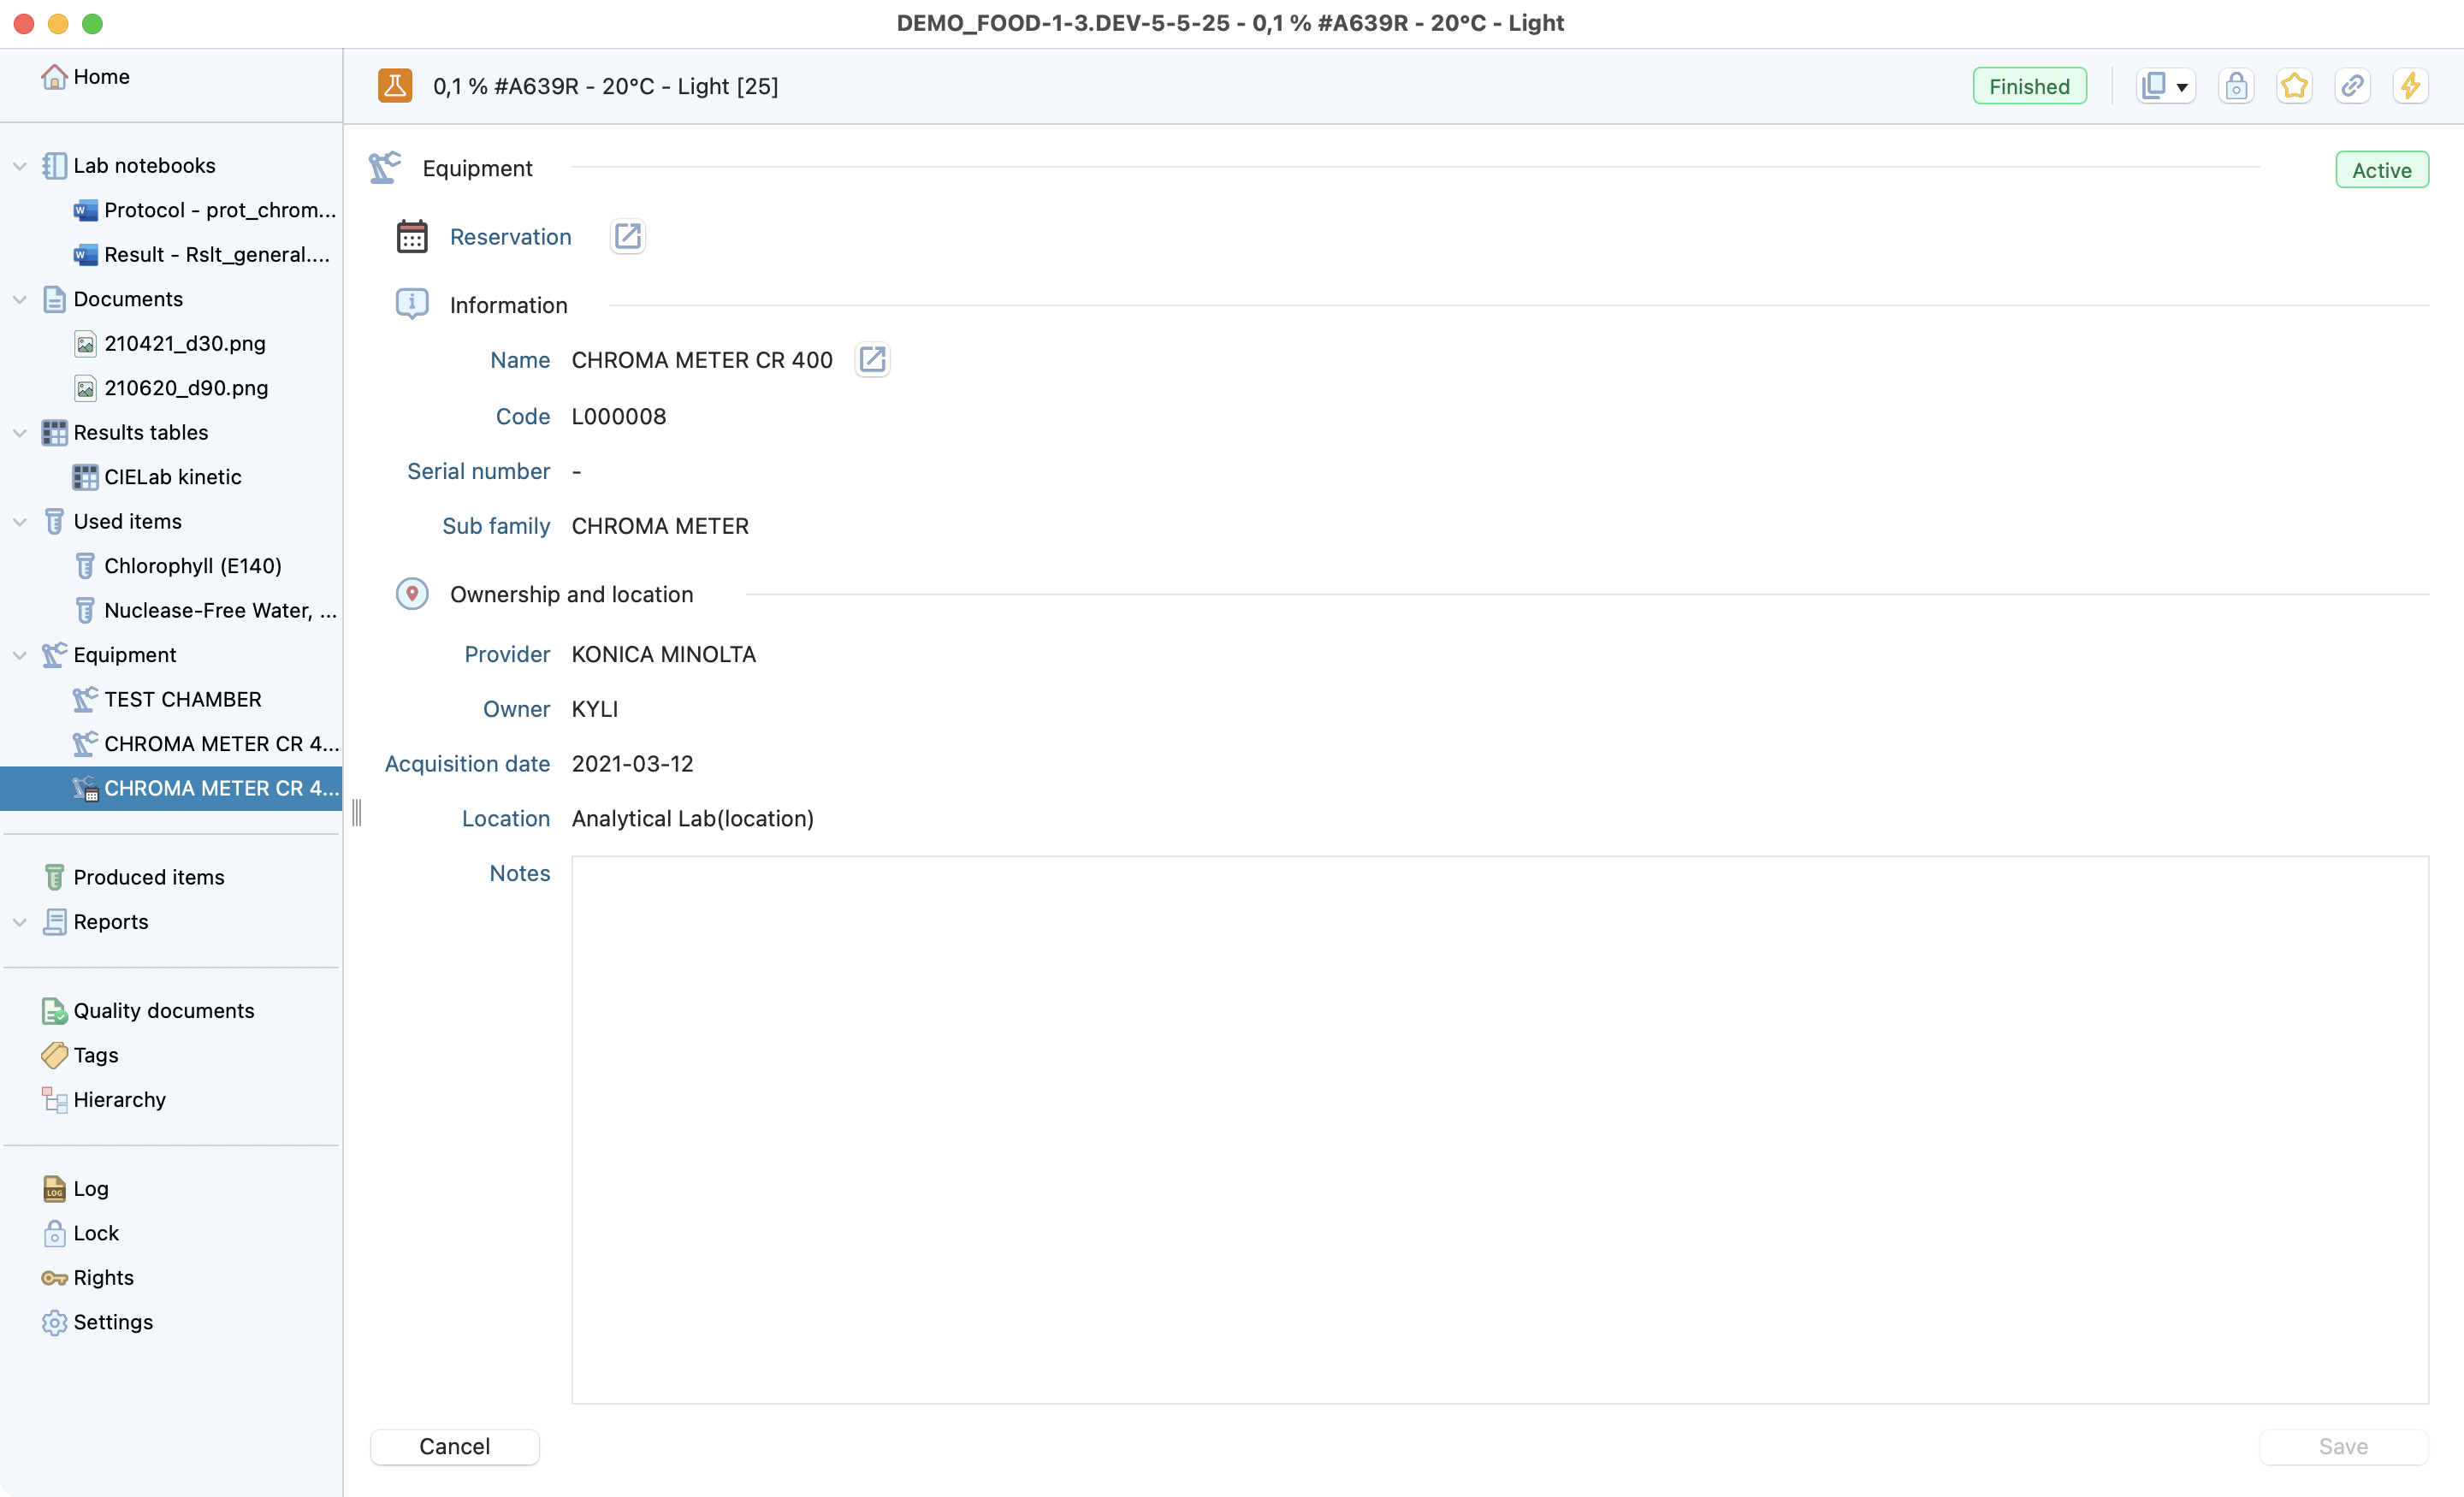2464x1497 pixels.
Task: Collapse the Results tables section
Action: pyautogui.click(x=20, y=433)
